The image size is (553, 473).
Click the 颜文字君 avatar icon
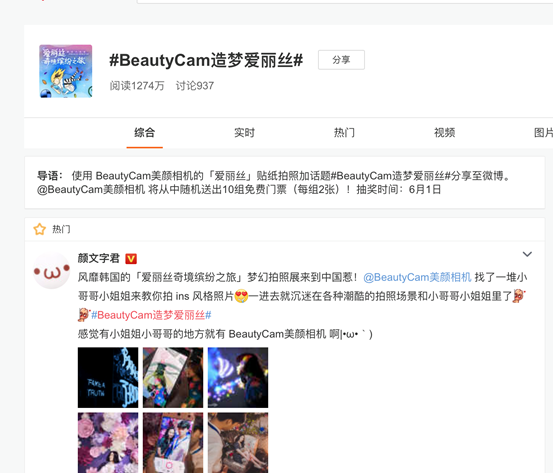pyautogui.click(x=51, y=271)
